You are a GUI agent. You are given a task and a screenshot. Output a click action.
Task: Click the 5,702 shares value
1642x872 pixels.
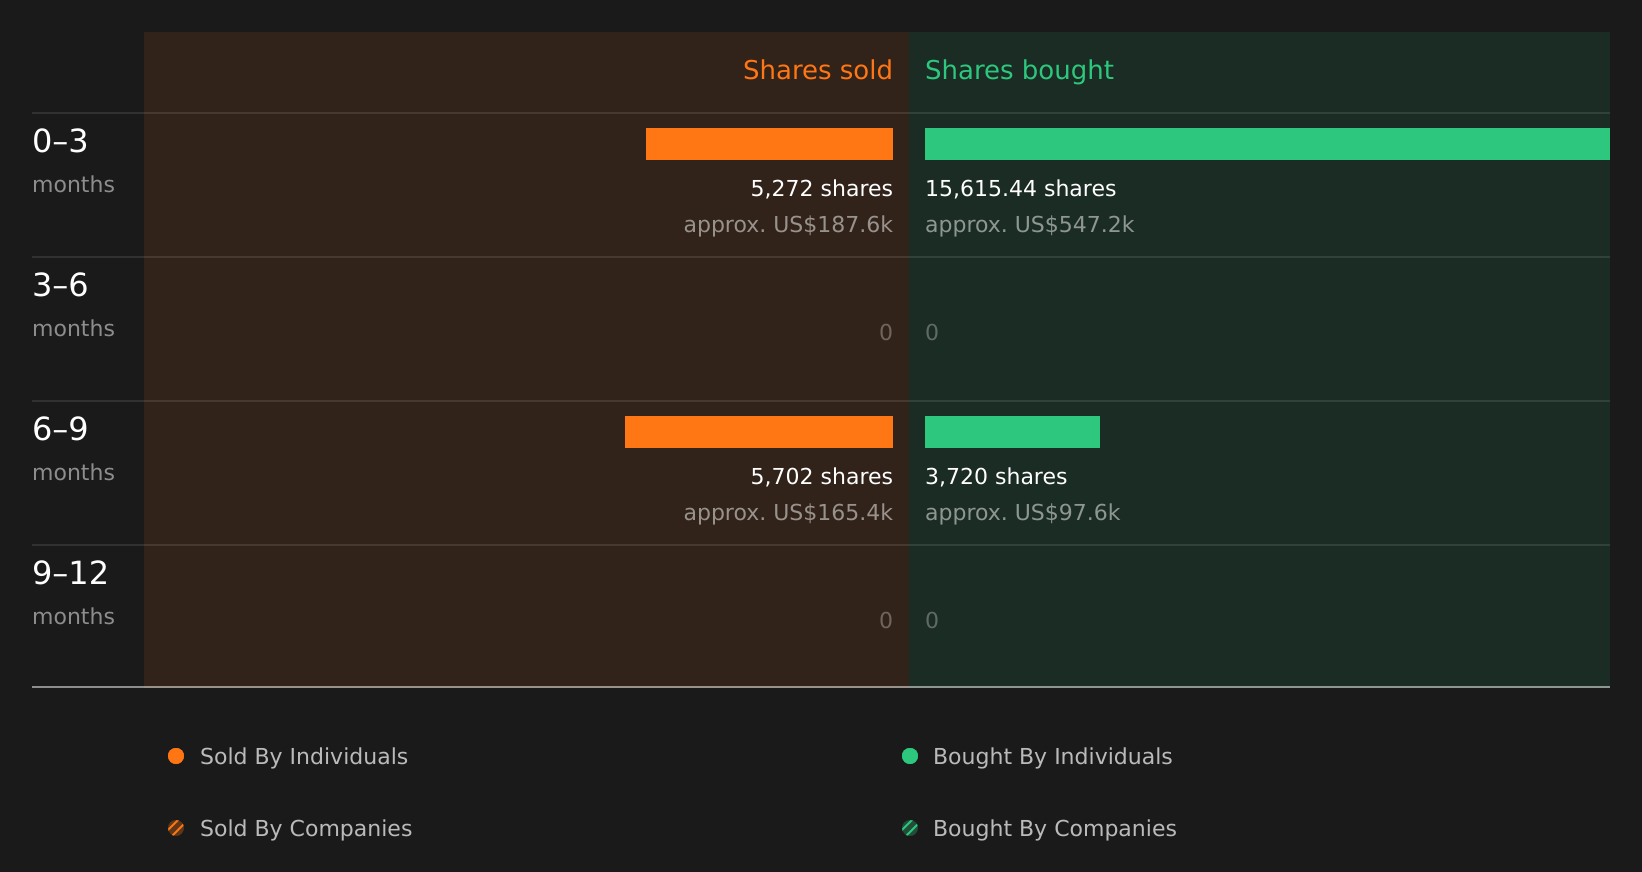tap(822, 477)
